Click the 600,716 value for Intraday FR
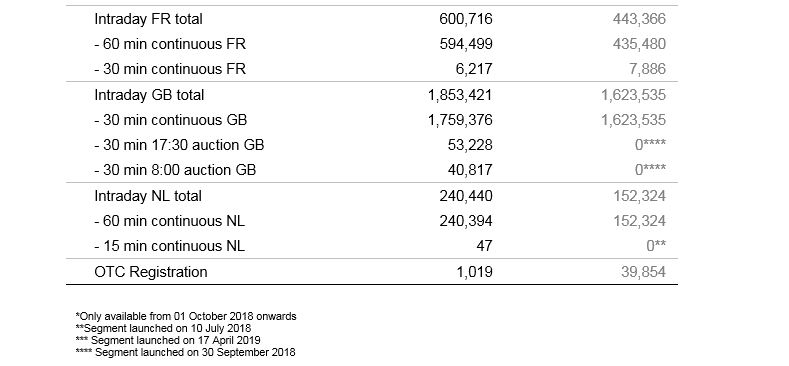Image resolution: width=789 pixels, height=366 pixels. point(466,19)
